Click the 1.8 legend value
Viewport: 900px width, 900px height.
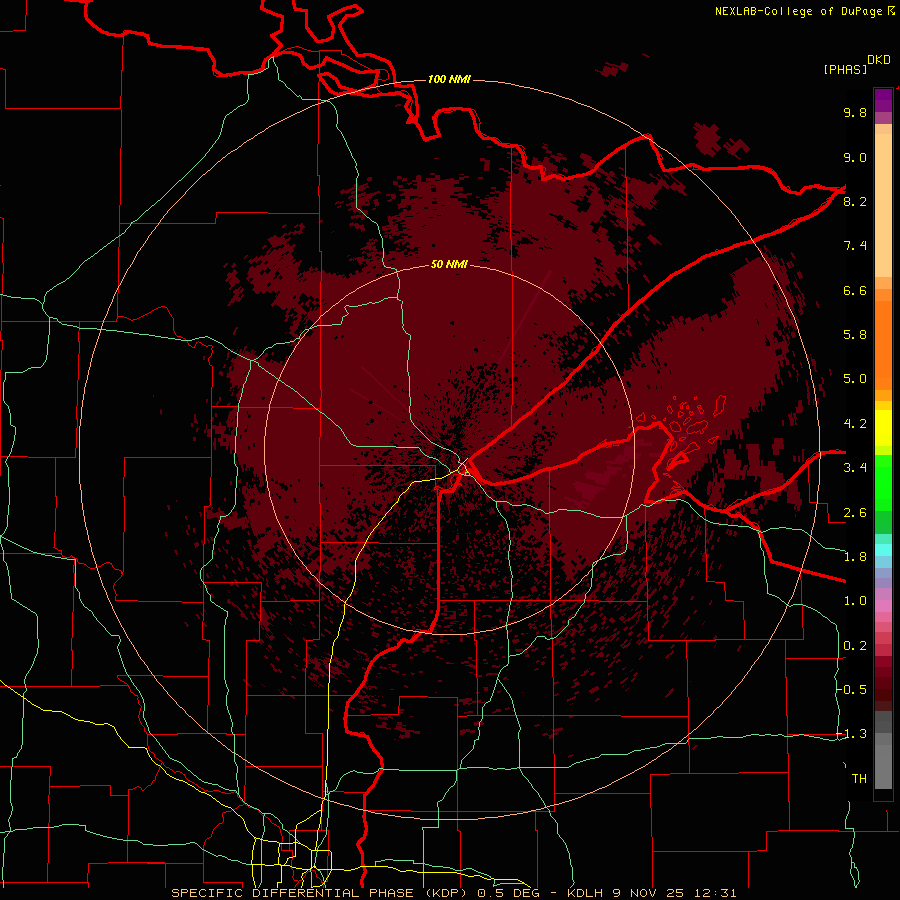[855, 557]
